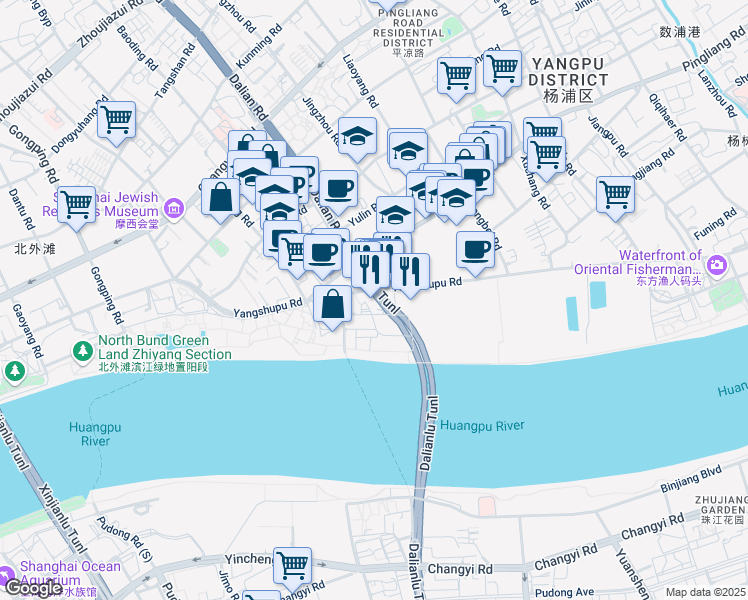The image size is (748, 600).
Task: Click the Huangpu River label in center
Action: tap(482, 425)
